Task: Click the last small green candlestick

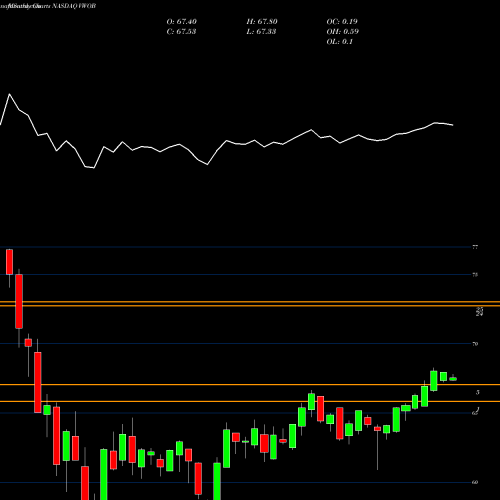Action: coord(453,379)
